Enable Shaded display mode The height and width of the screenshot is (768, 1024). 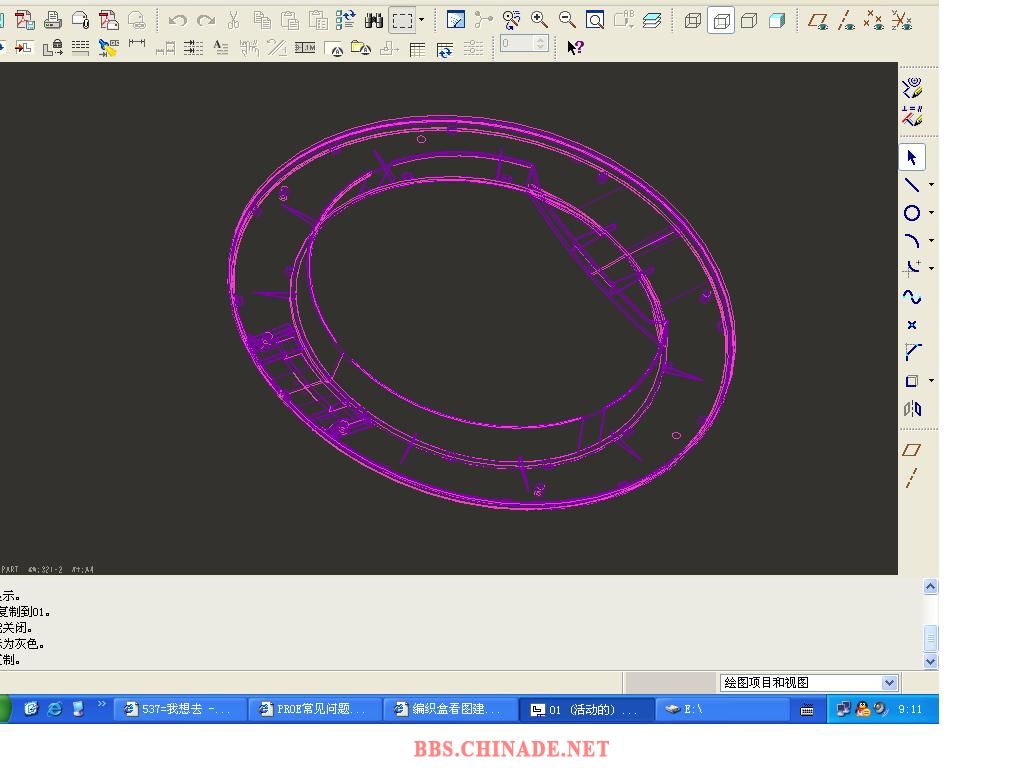coord(777,21)
